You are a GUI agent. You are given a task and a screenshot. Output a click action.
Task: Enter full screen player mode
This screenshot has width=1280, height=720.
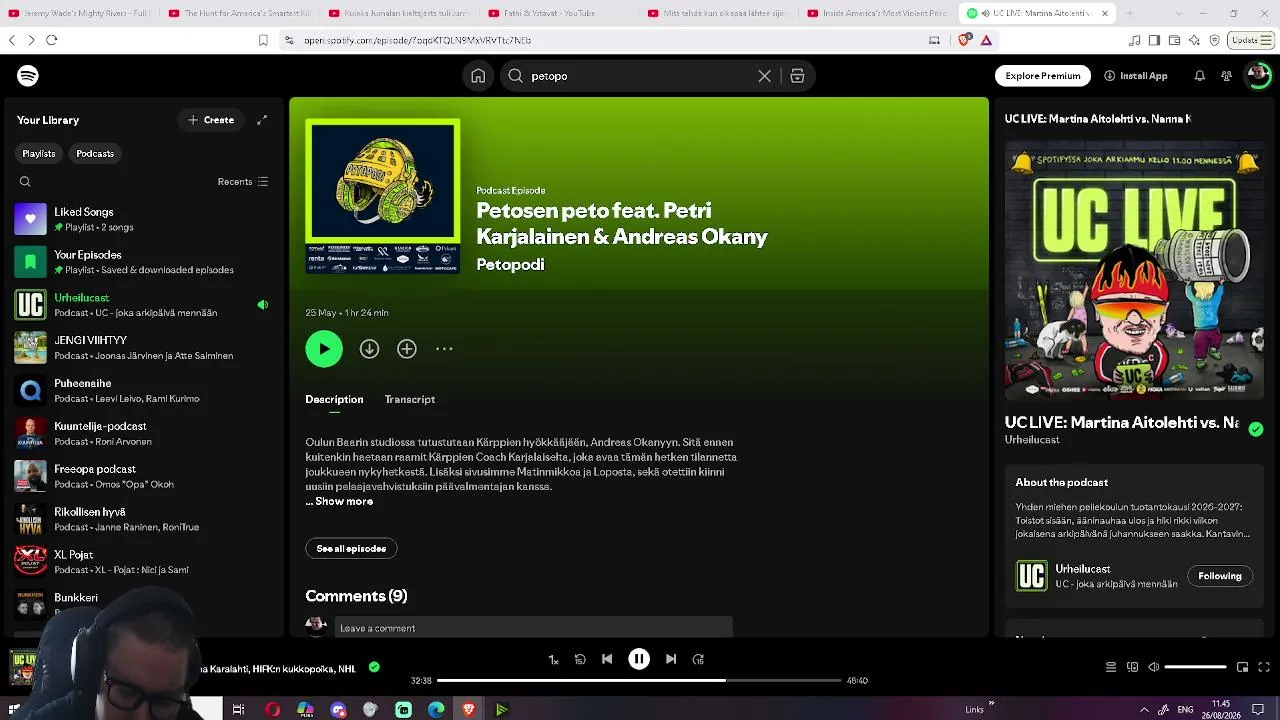[1264, 667]
